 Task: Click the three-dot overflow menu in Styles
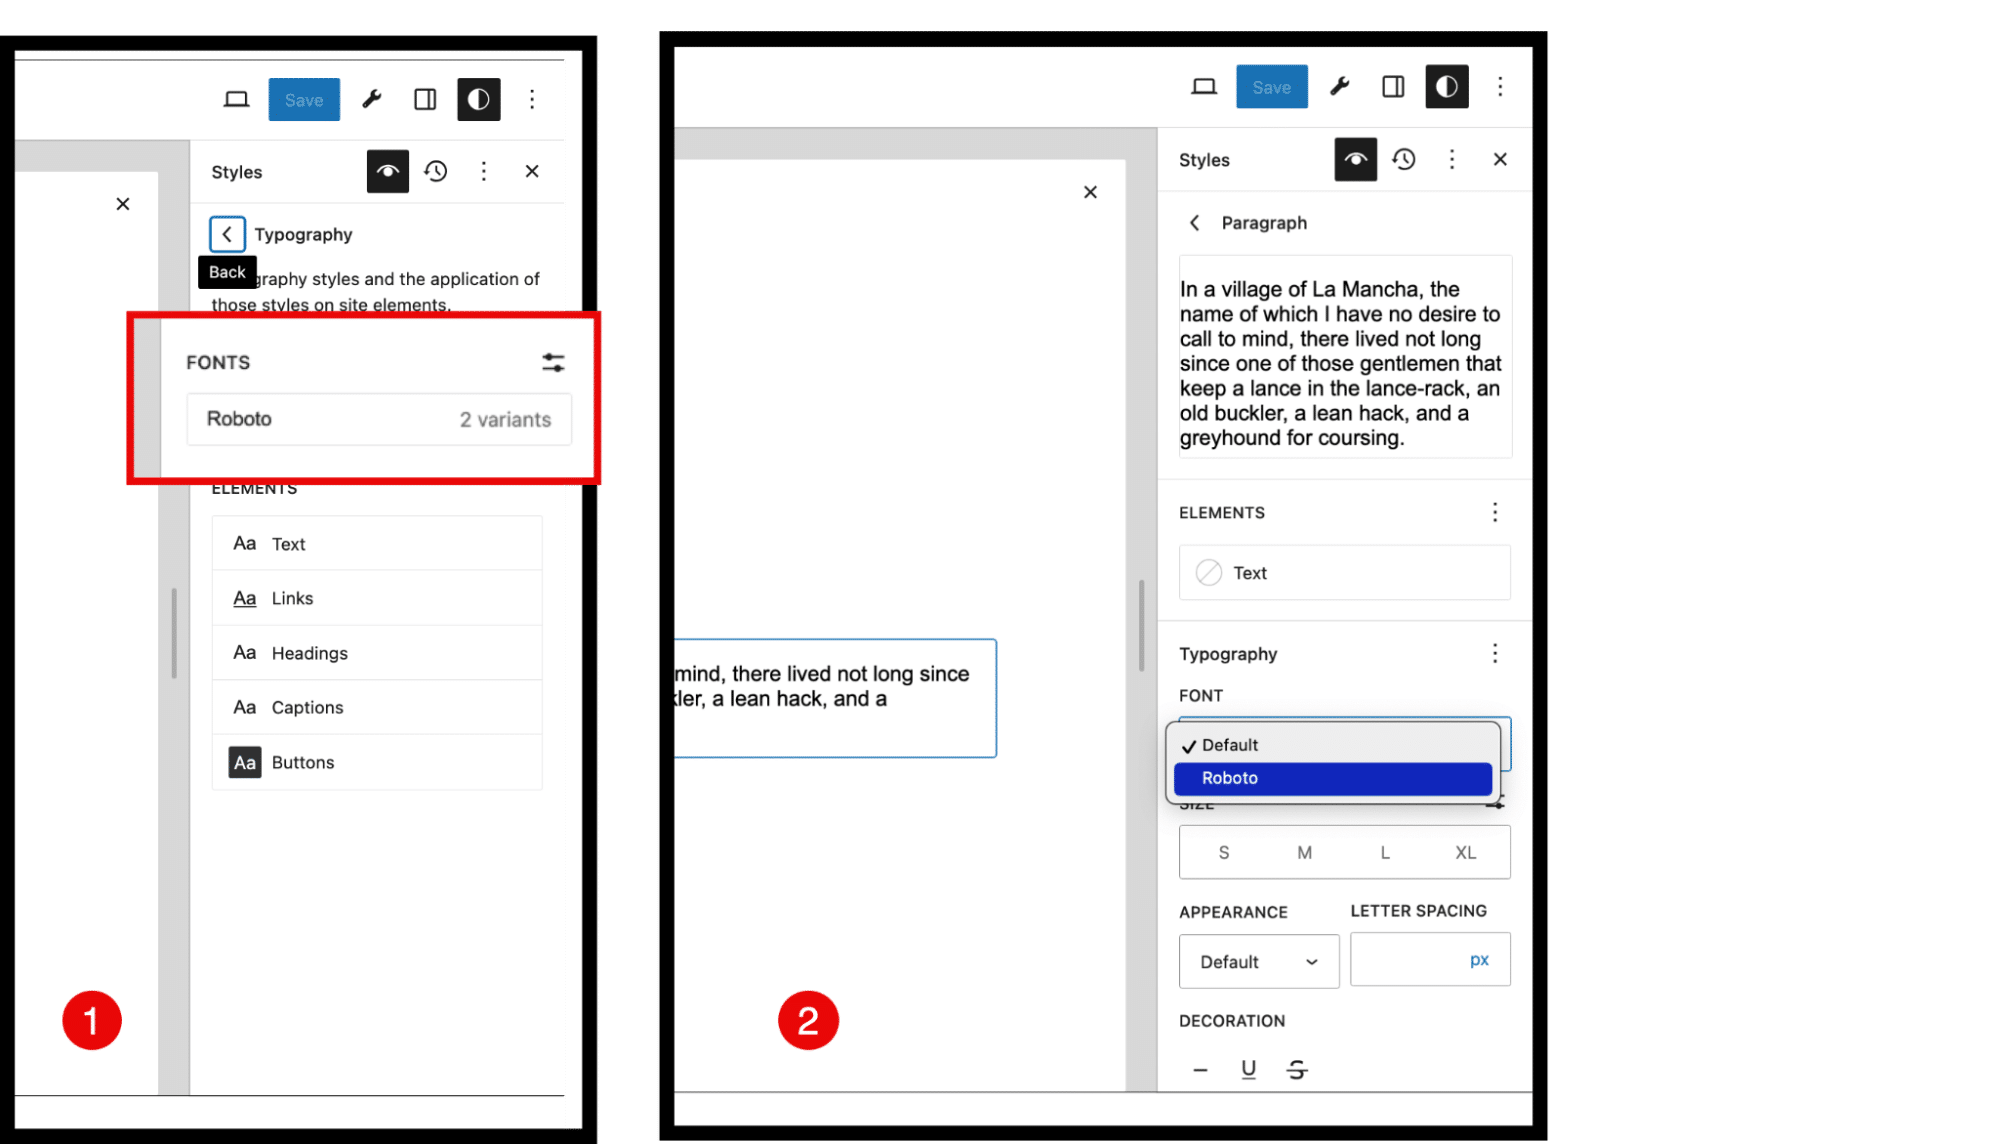coord(486,170)
